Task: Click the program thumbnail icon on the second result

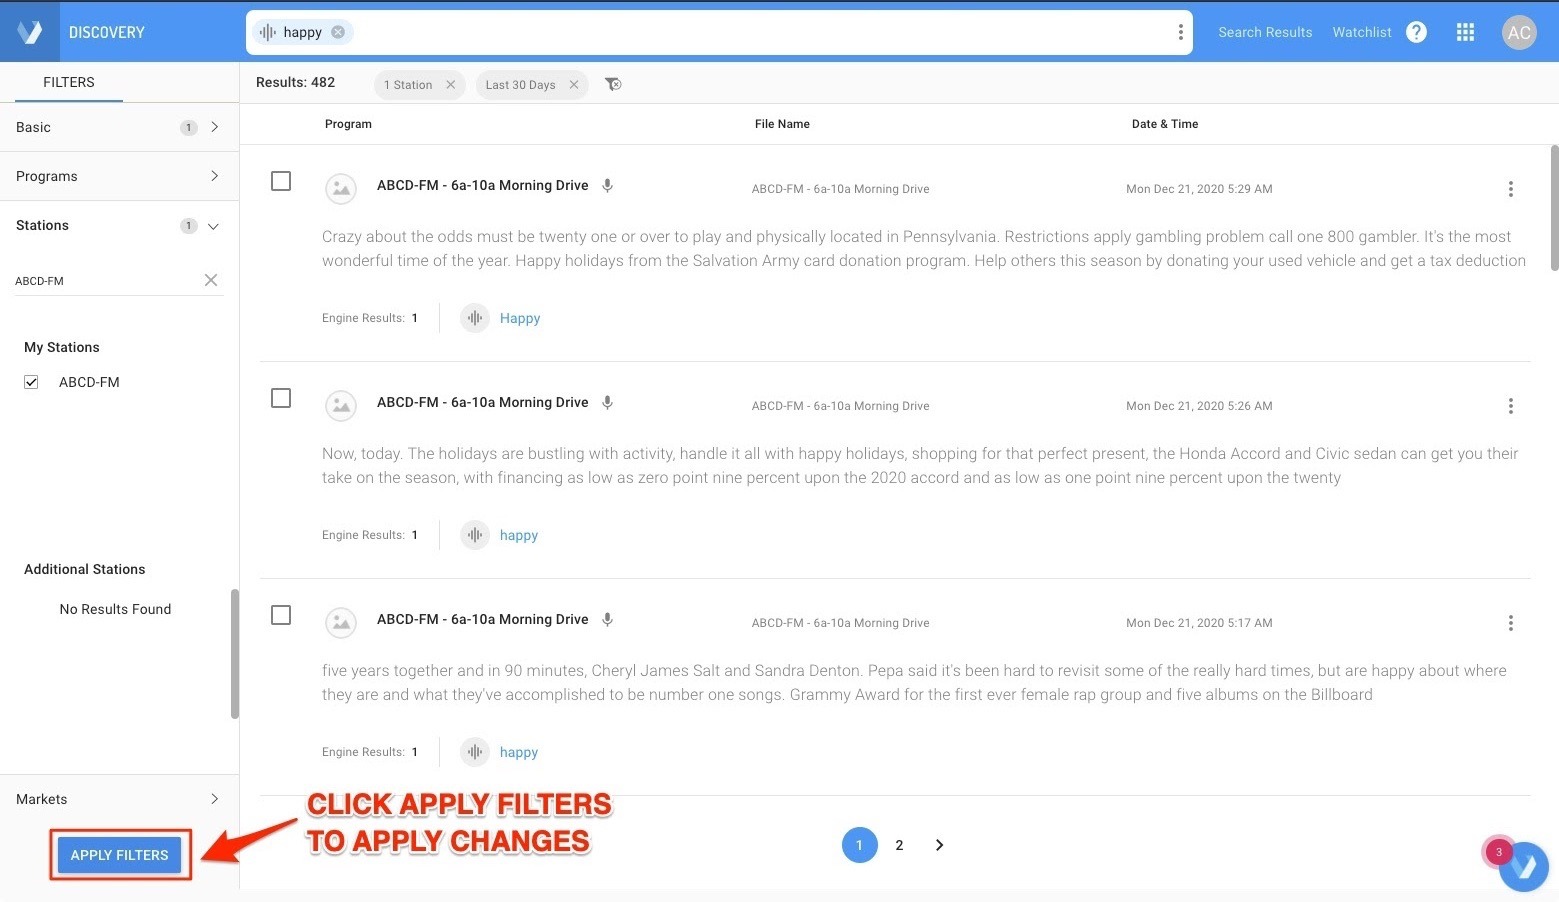Action: (340, 405)
